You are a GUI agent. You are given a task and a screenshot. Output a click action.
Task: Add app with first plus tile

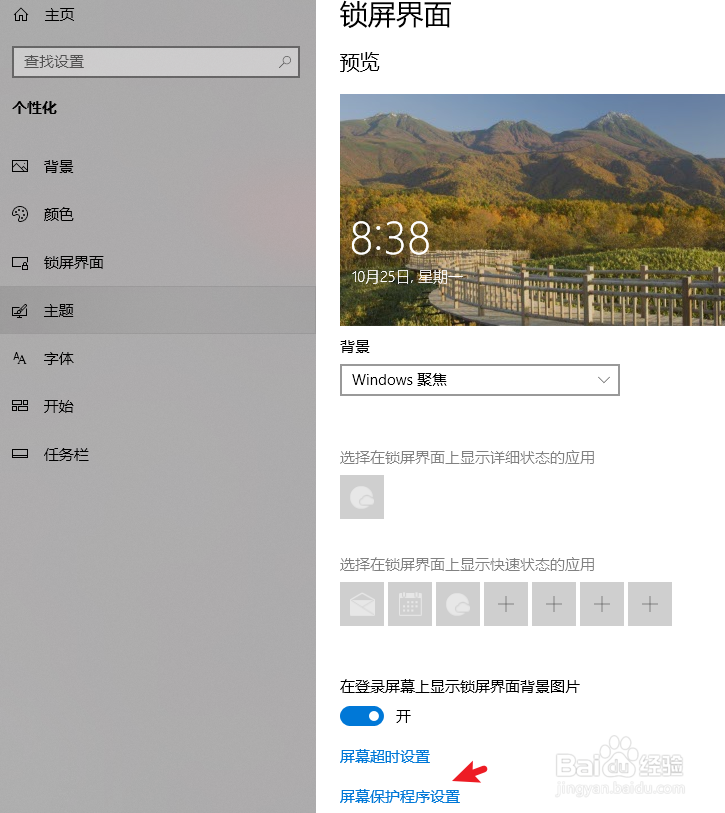(506, 604)
